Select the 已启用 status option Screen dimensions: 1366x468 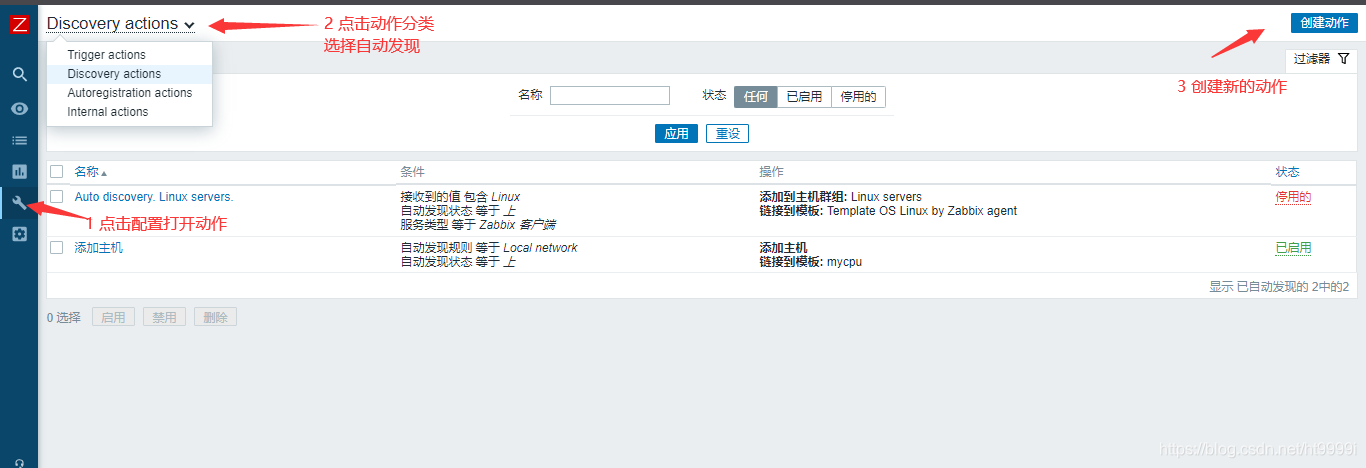(804, 97)
